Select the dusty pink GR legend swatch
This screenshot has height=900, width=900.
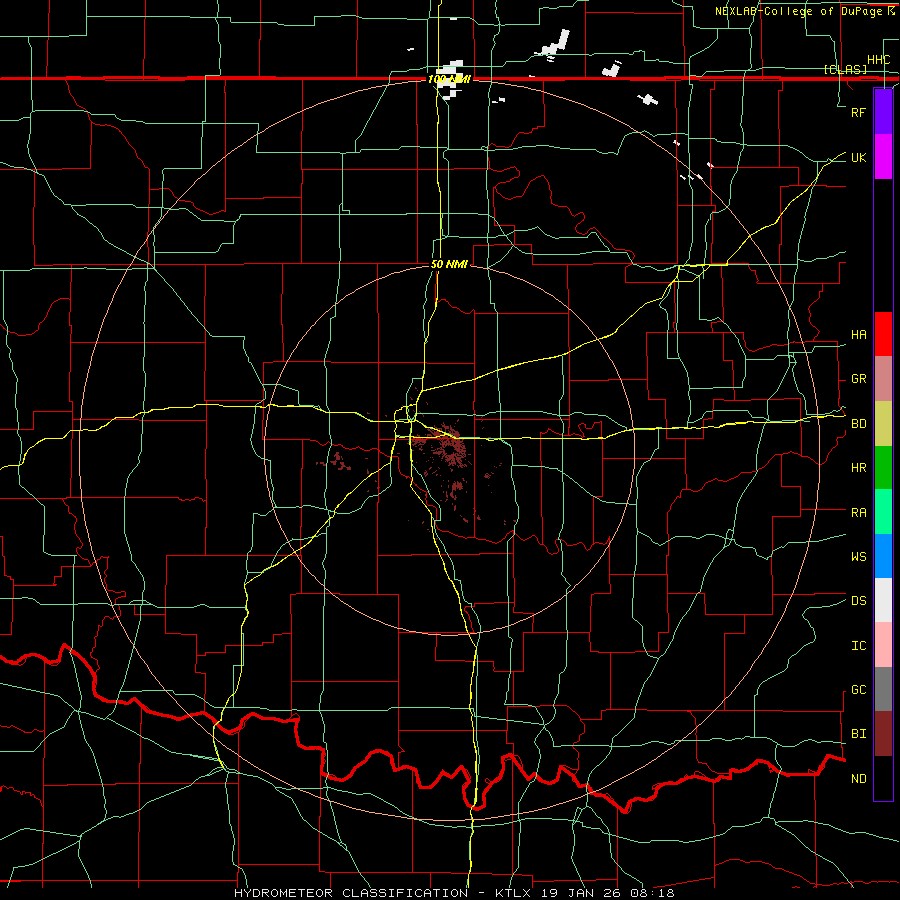[883, 379]
